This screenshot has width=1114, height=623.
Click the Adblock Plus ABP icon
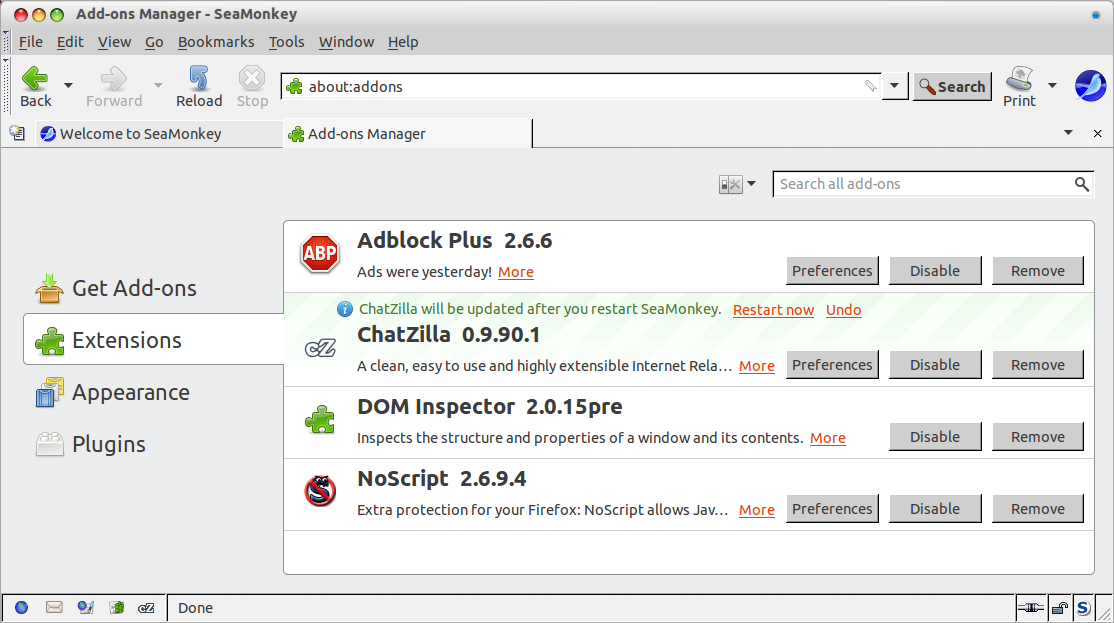320,254
